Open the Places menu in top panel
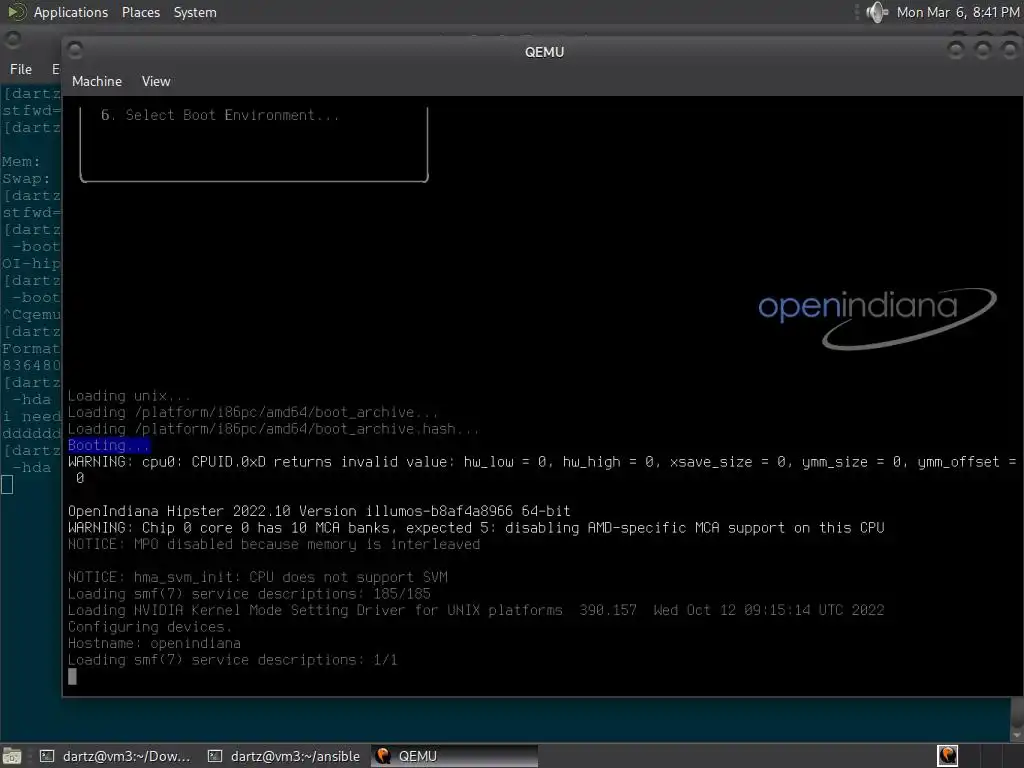This screenshot has height=768, width=1024. point(140,12)
